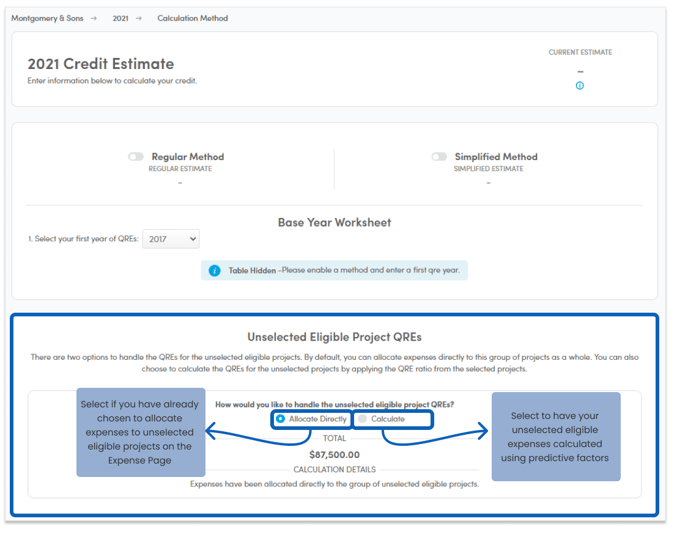Enable the Simplified Method toggle
The width and height of the screenshot is (688, 535).
point(439,157)
